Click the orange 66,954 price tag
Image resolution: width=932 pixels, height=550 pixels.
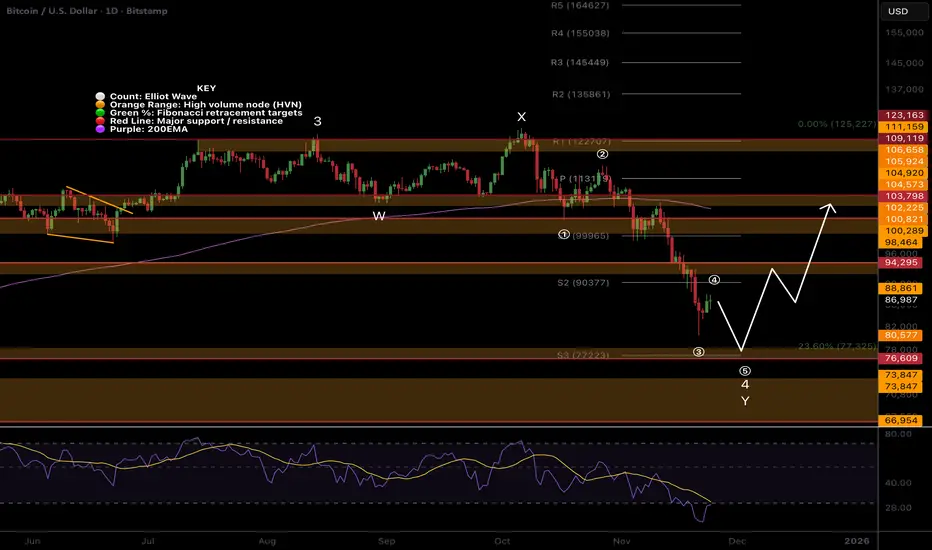(x=901, y=420)
